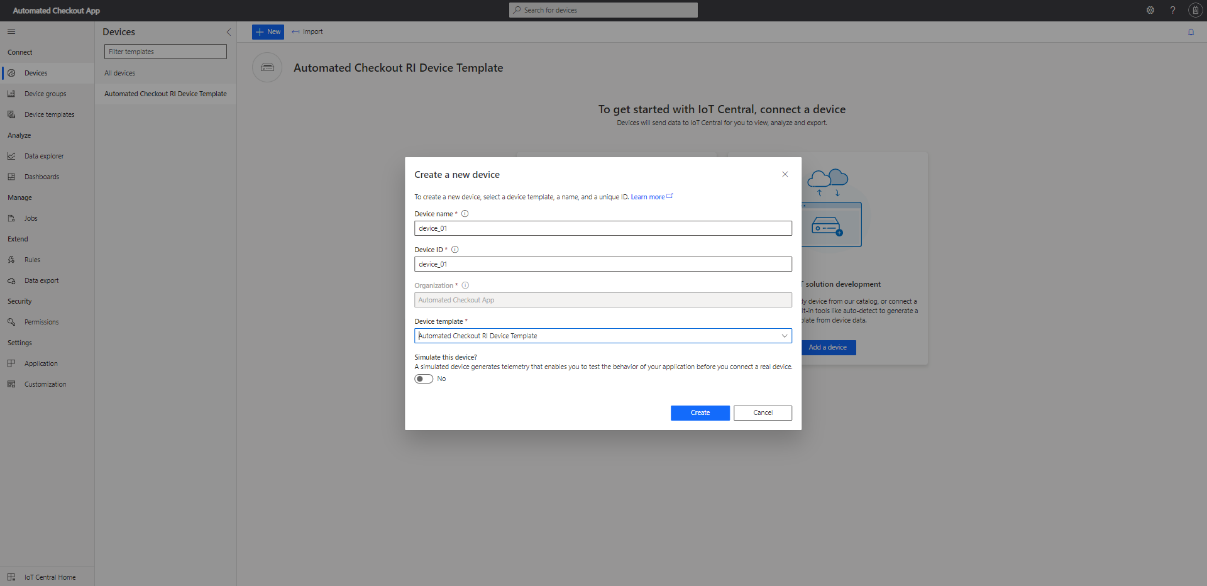Click the Dashboards sidebar icon
Image resolution: width=1207 pixels, height=586 pixels.
tap(12, 177)
